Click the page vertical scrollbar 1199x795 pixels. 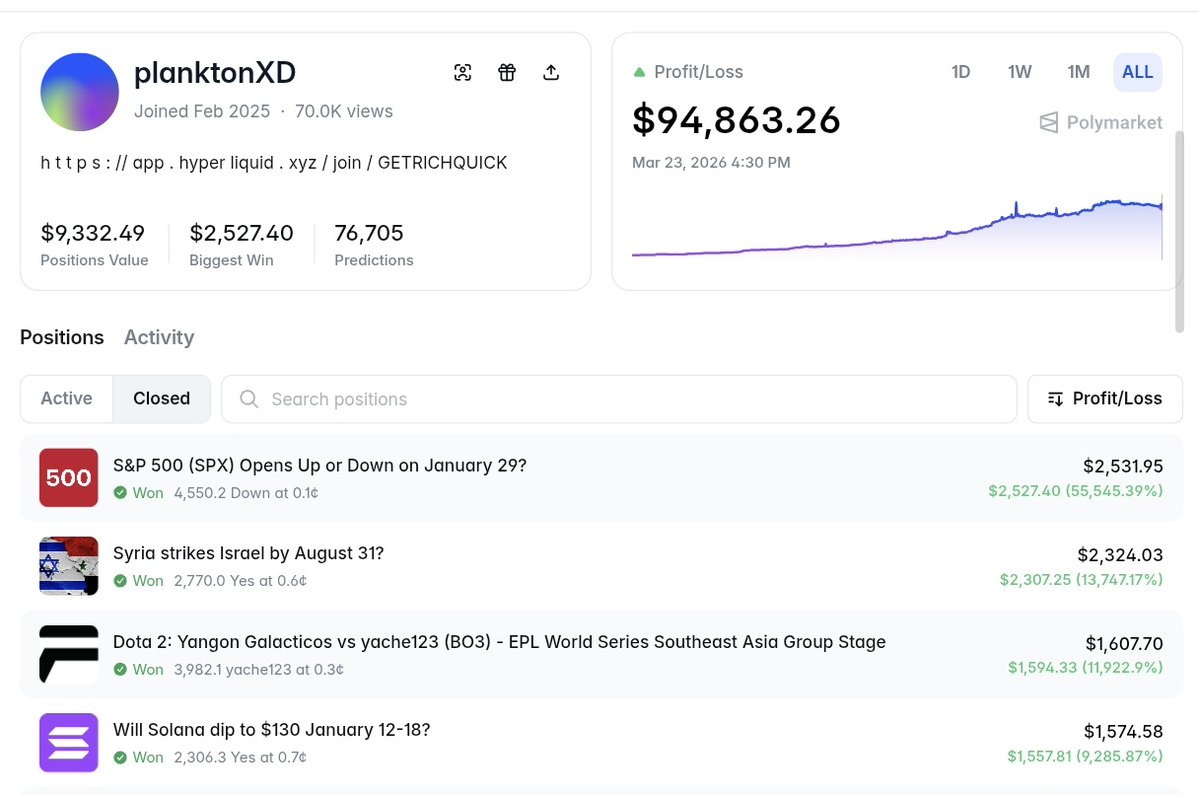[x=1179, y=232]
